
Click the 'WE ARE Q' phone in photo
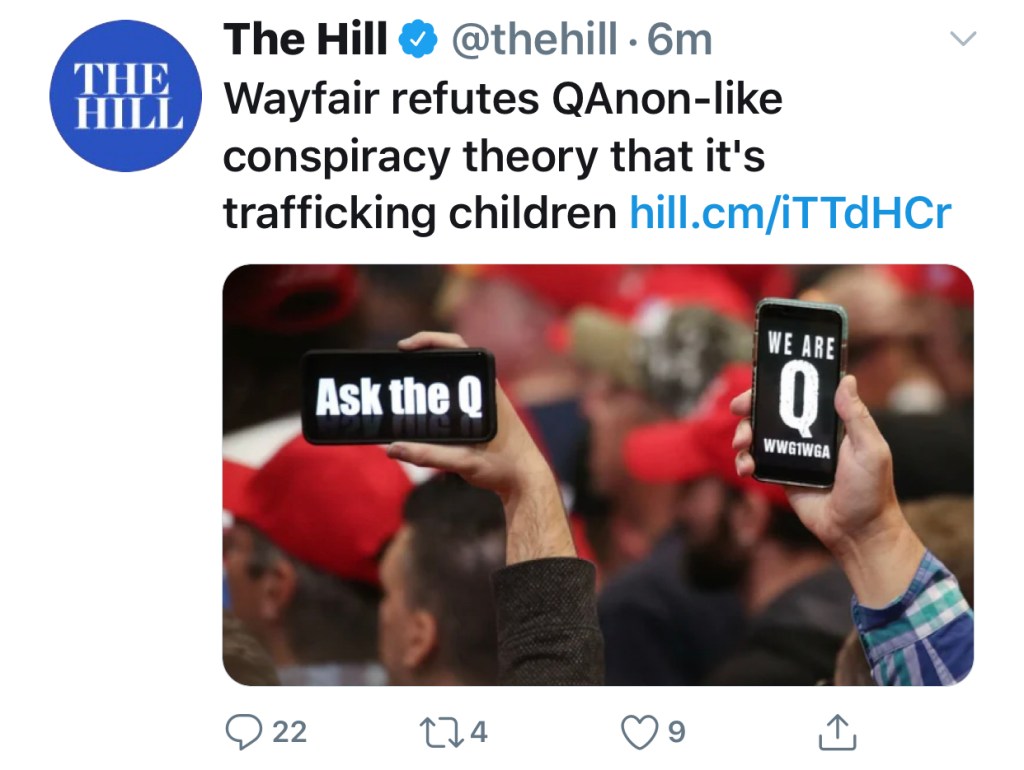coord(800,392)
